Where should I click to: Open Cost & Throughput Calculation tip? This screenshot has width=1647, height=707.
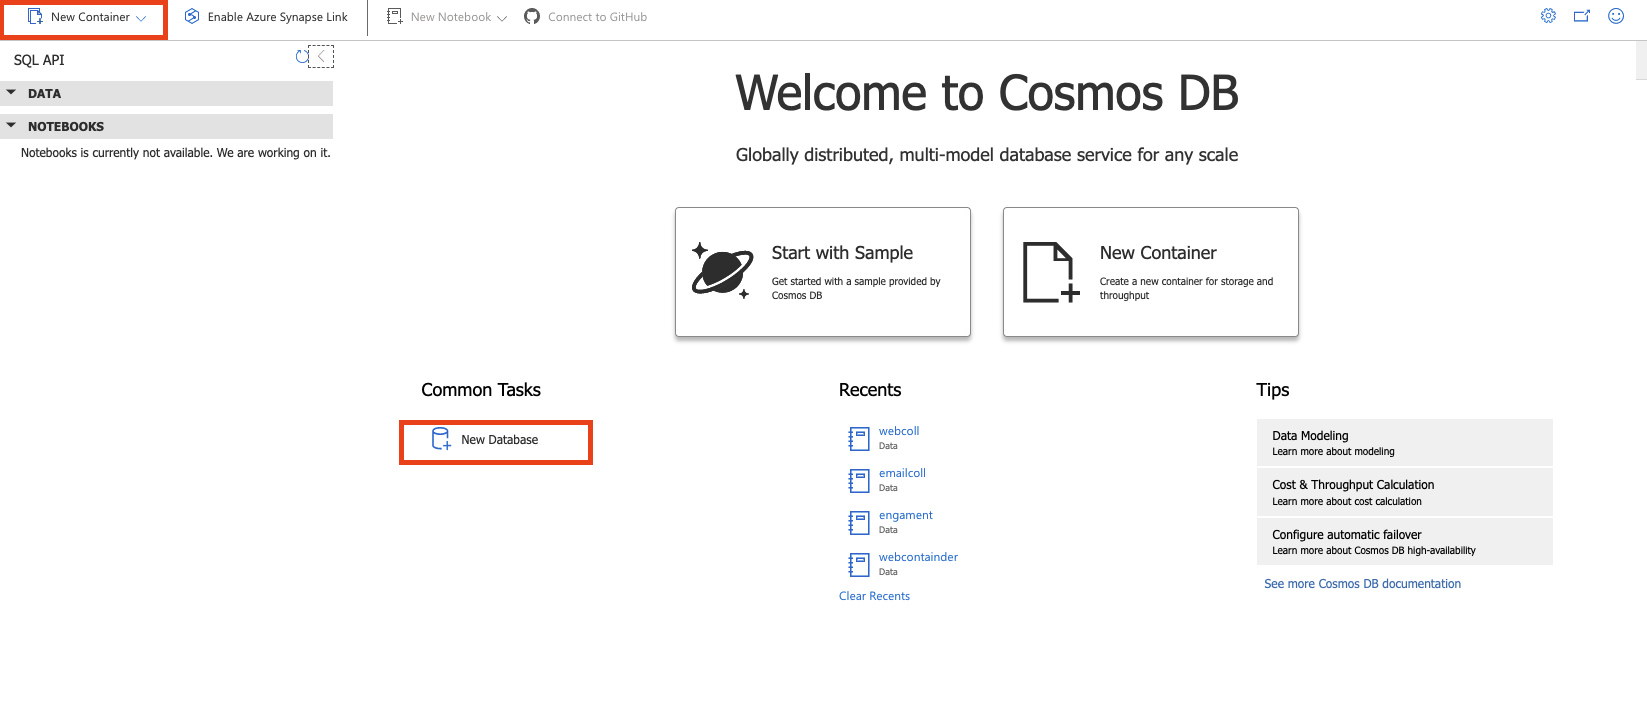tap(1404, 492)
